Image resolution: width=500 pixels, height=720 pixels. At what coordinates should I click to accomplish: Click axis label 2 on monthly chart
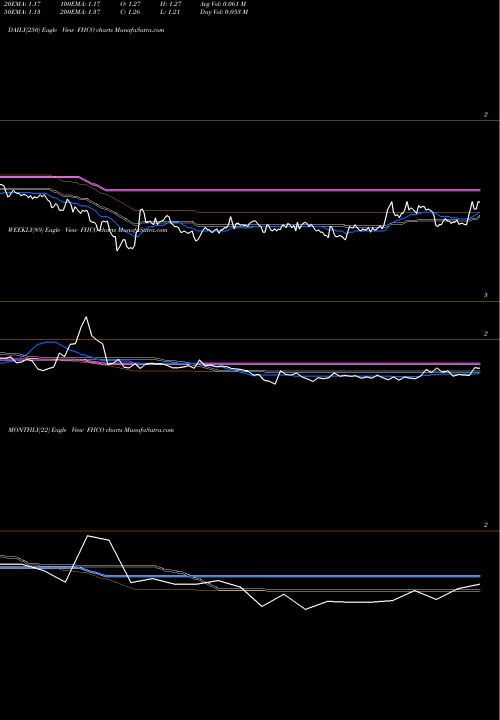coord(486,525)
